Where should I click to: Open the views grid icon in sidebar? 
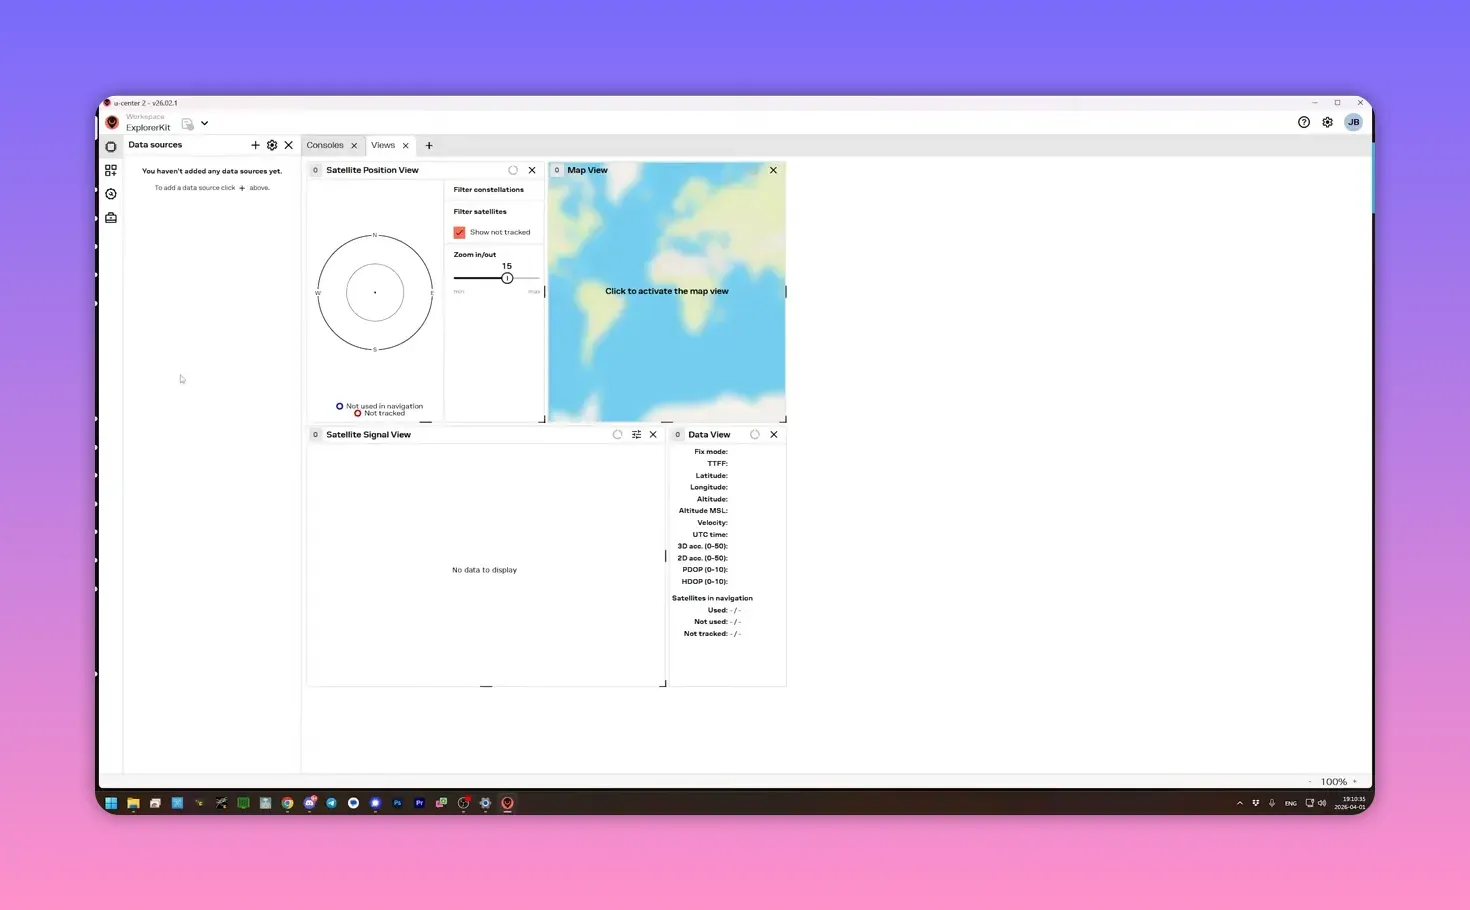tap(111, 171)
